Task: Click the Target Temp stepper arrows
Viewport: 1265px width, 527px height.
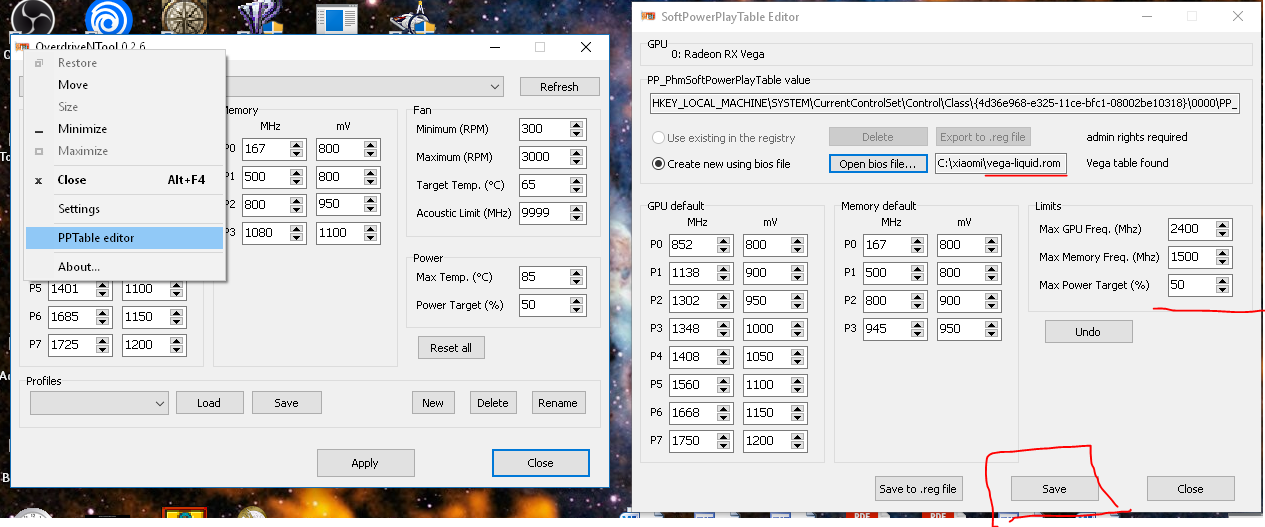Action: (x=576, y=185)
